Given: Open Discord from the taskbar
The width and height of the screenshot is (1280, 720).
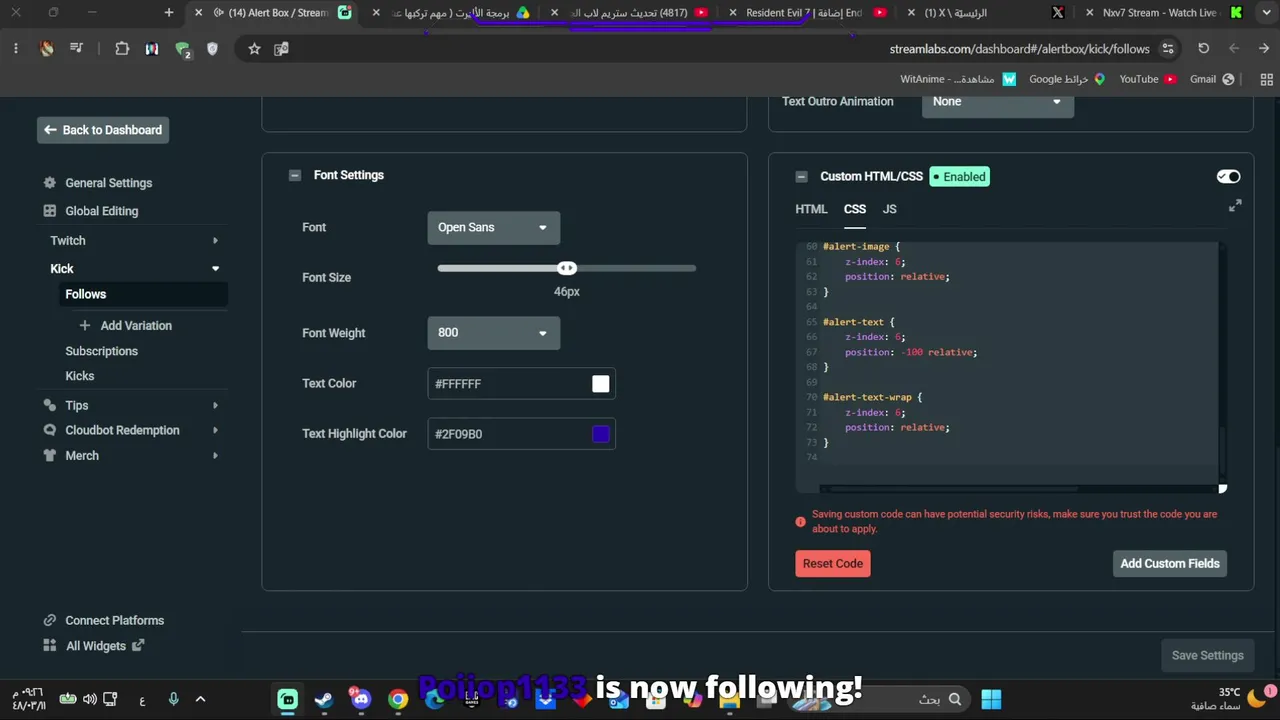Looking at the screenshot, I should 361,699.
